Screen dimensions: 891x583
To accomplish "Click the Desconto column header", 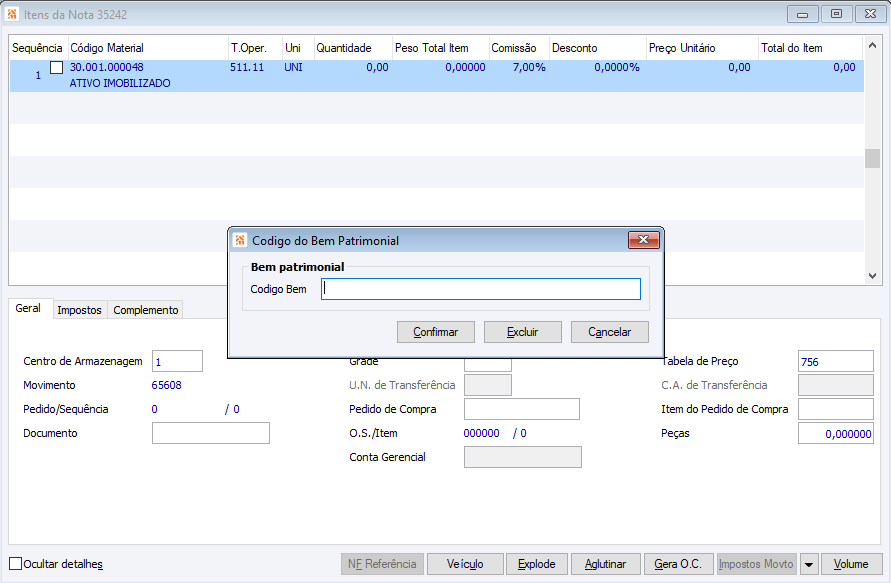I will click(598, 48).
